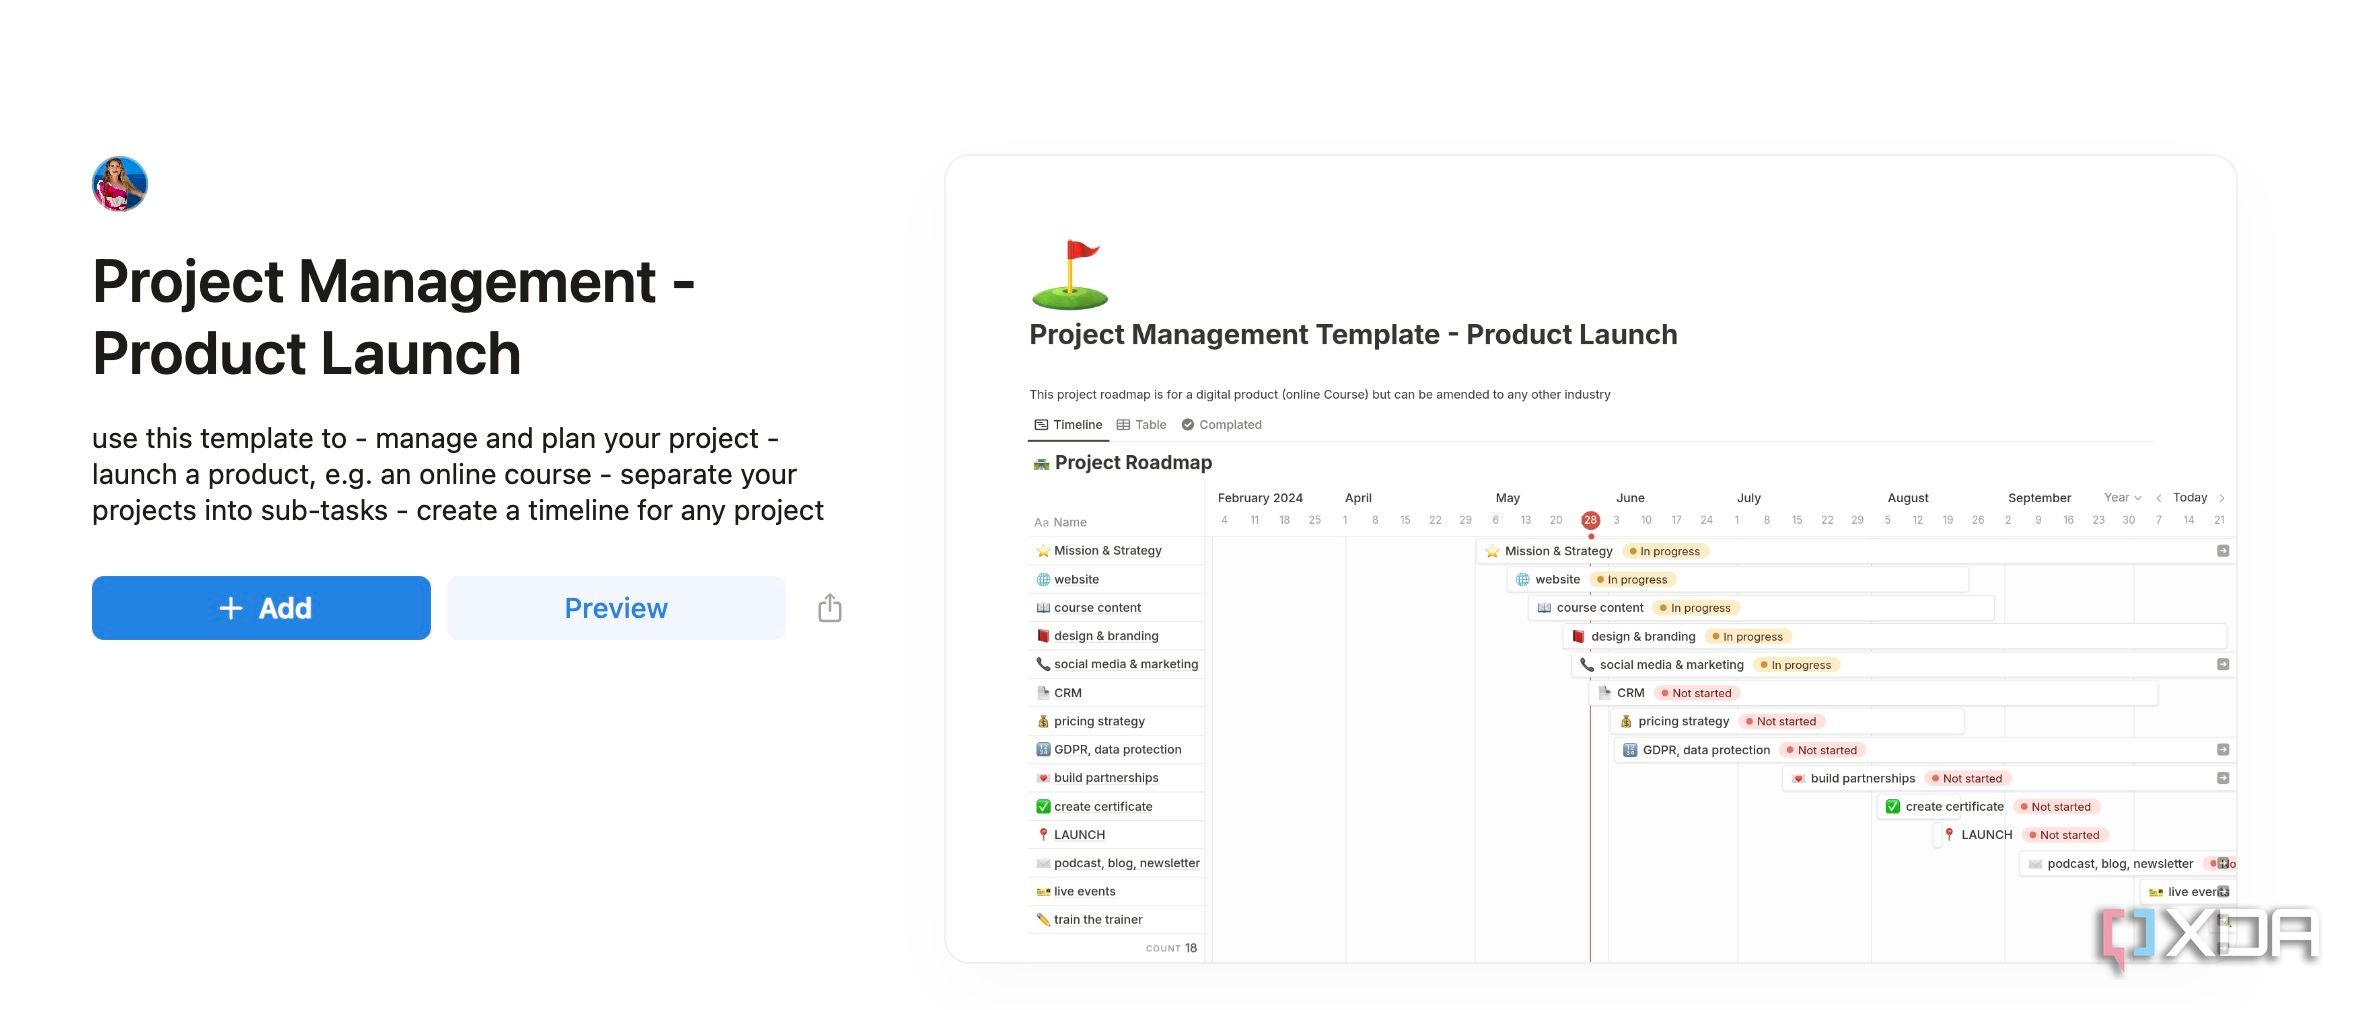Click the car icon beside Project Roadmap heading
This screenshot has height=1010, width=2354.
(x=1041, y=463)
